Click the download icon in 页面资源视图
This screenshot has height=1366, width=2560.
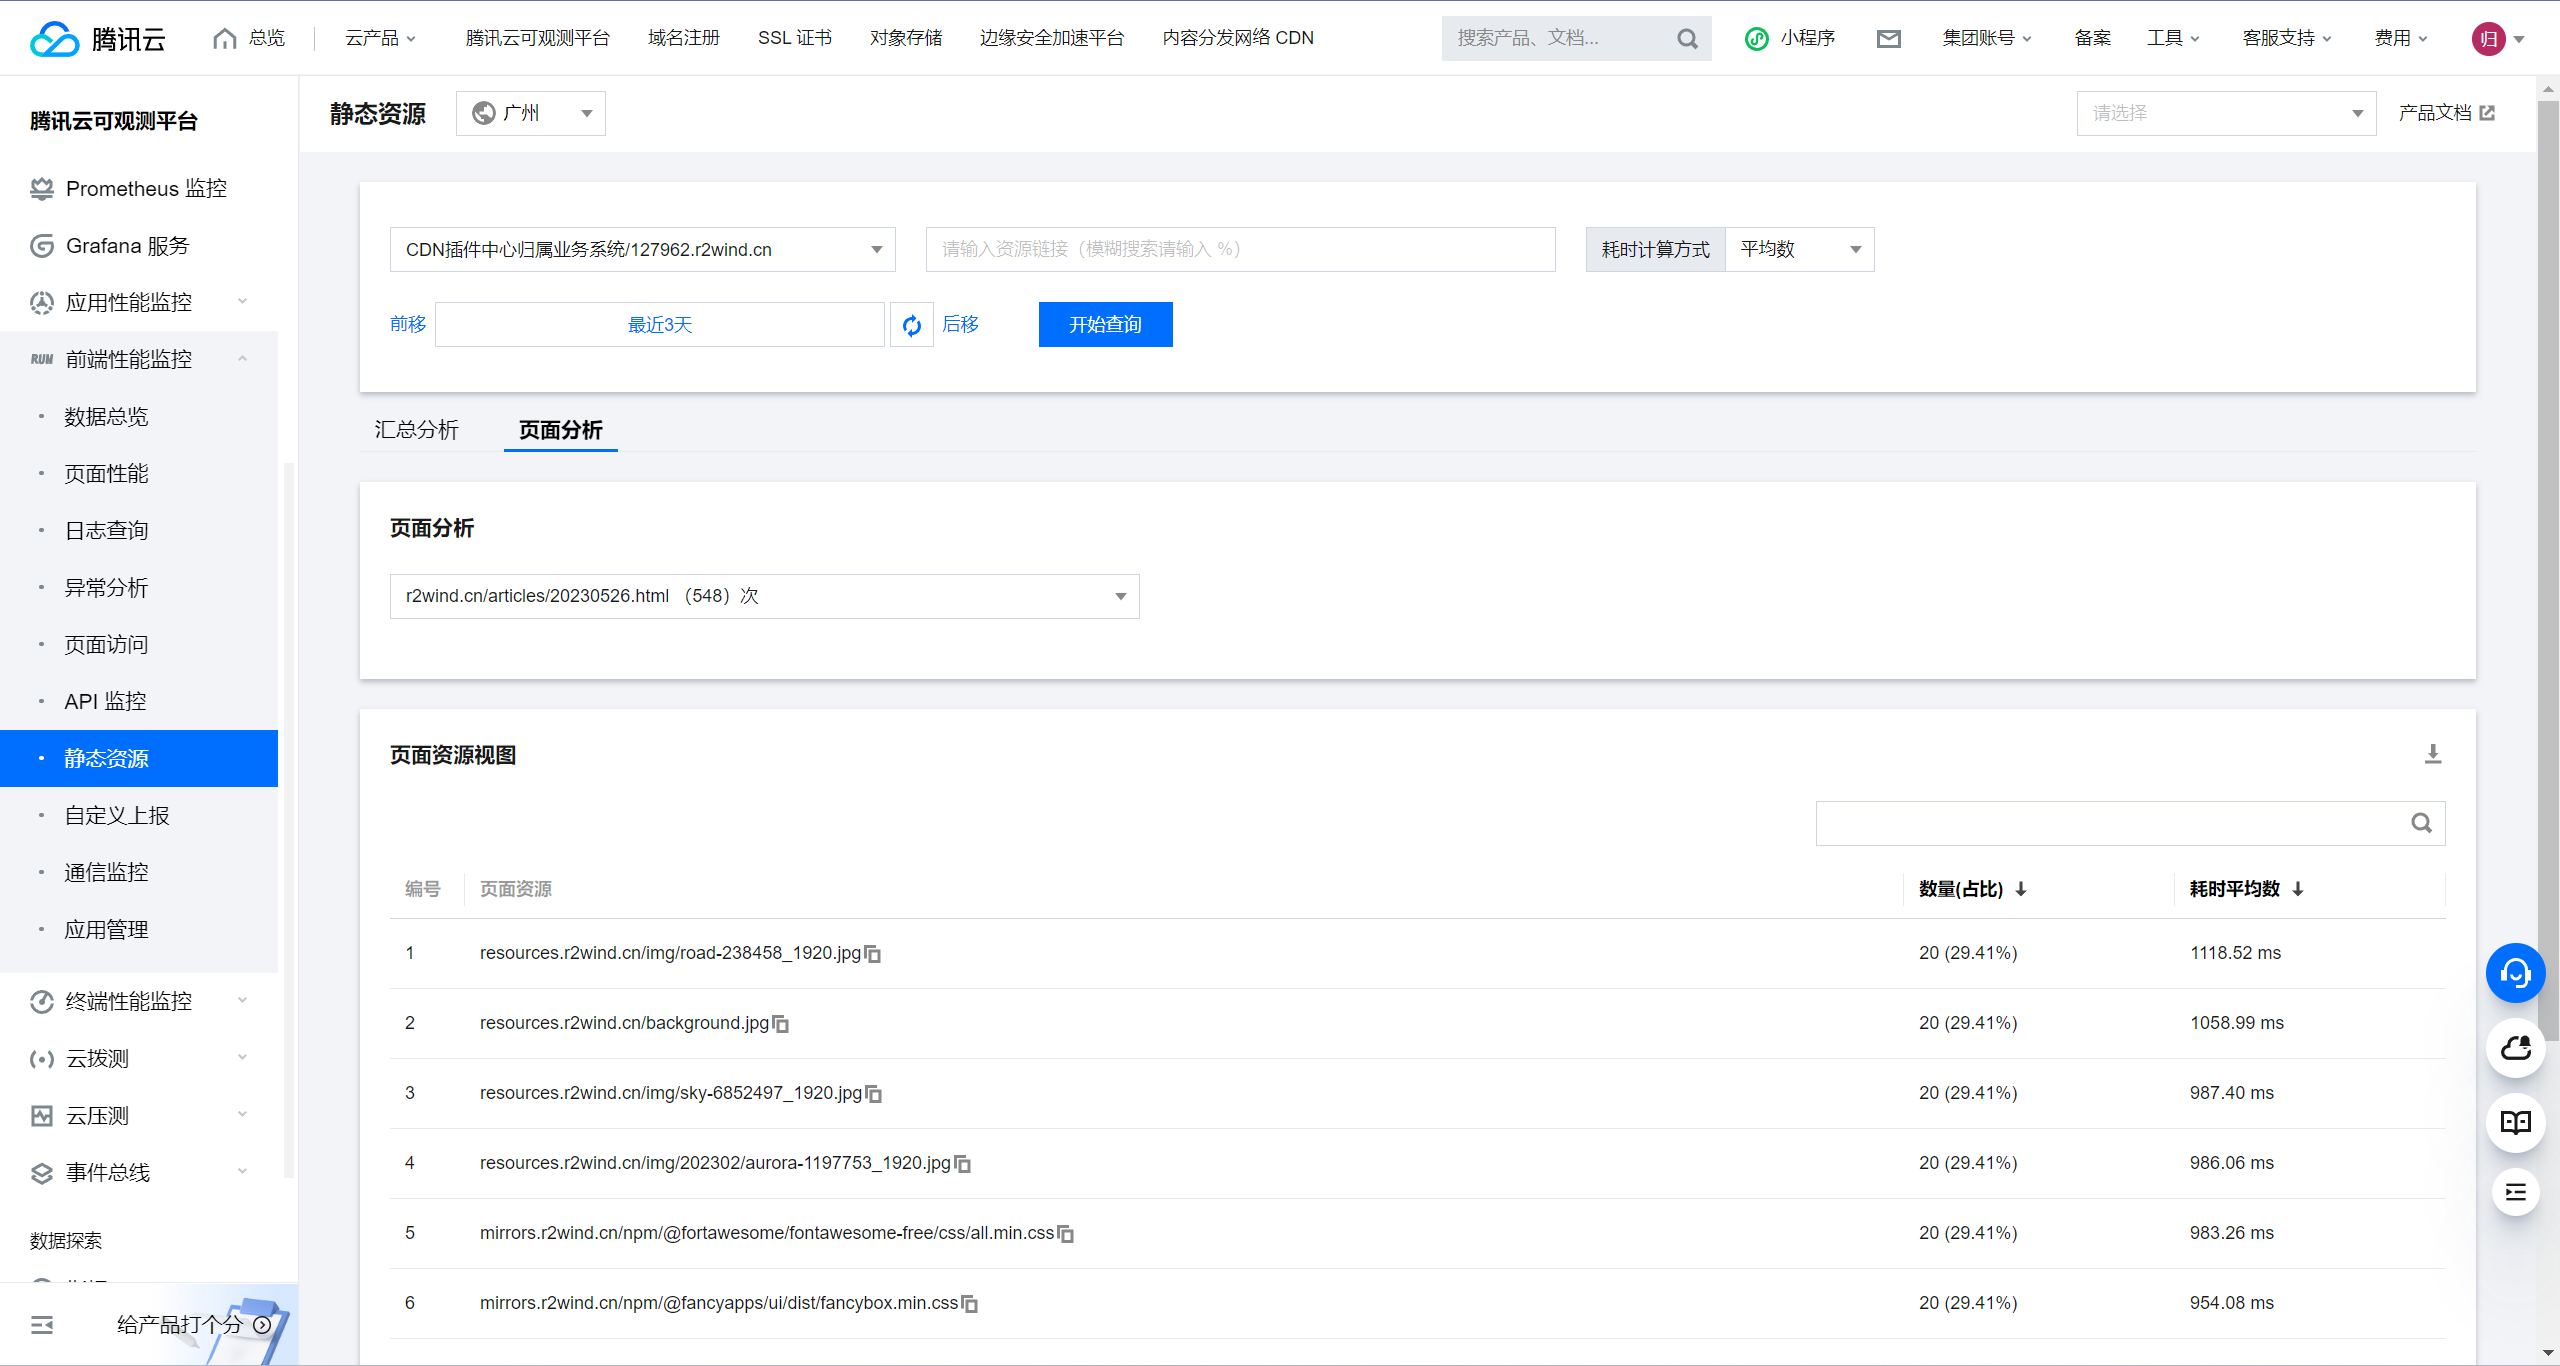click(x=2433, y=755)
